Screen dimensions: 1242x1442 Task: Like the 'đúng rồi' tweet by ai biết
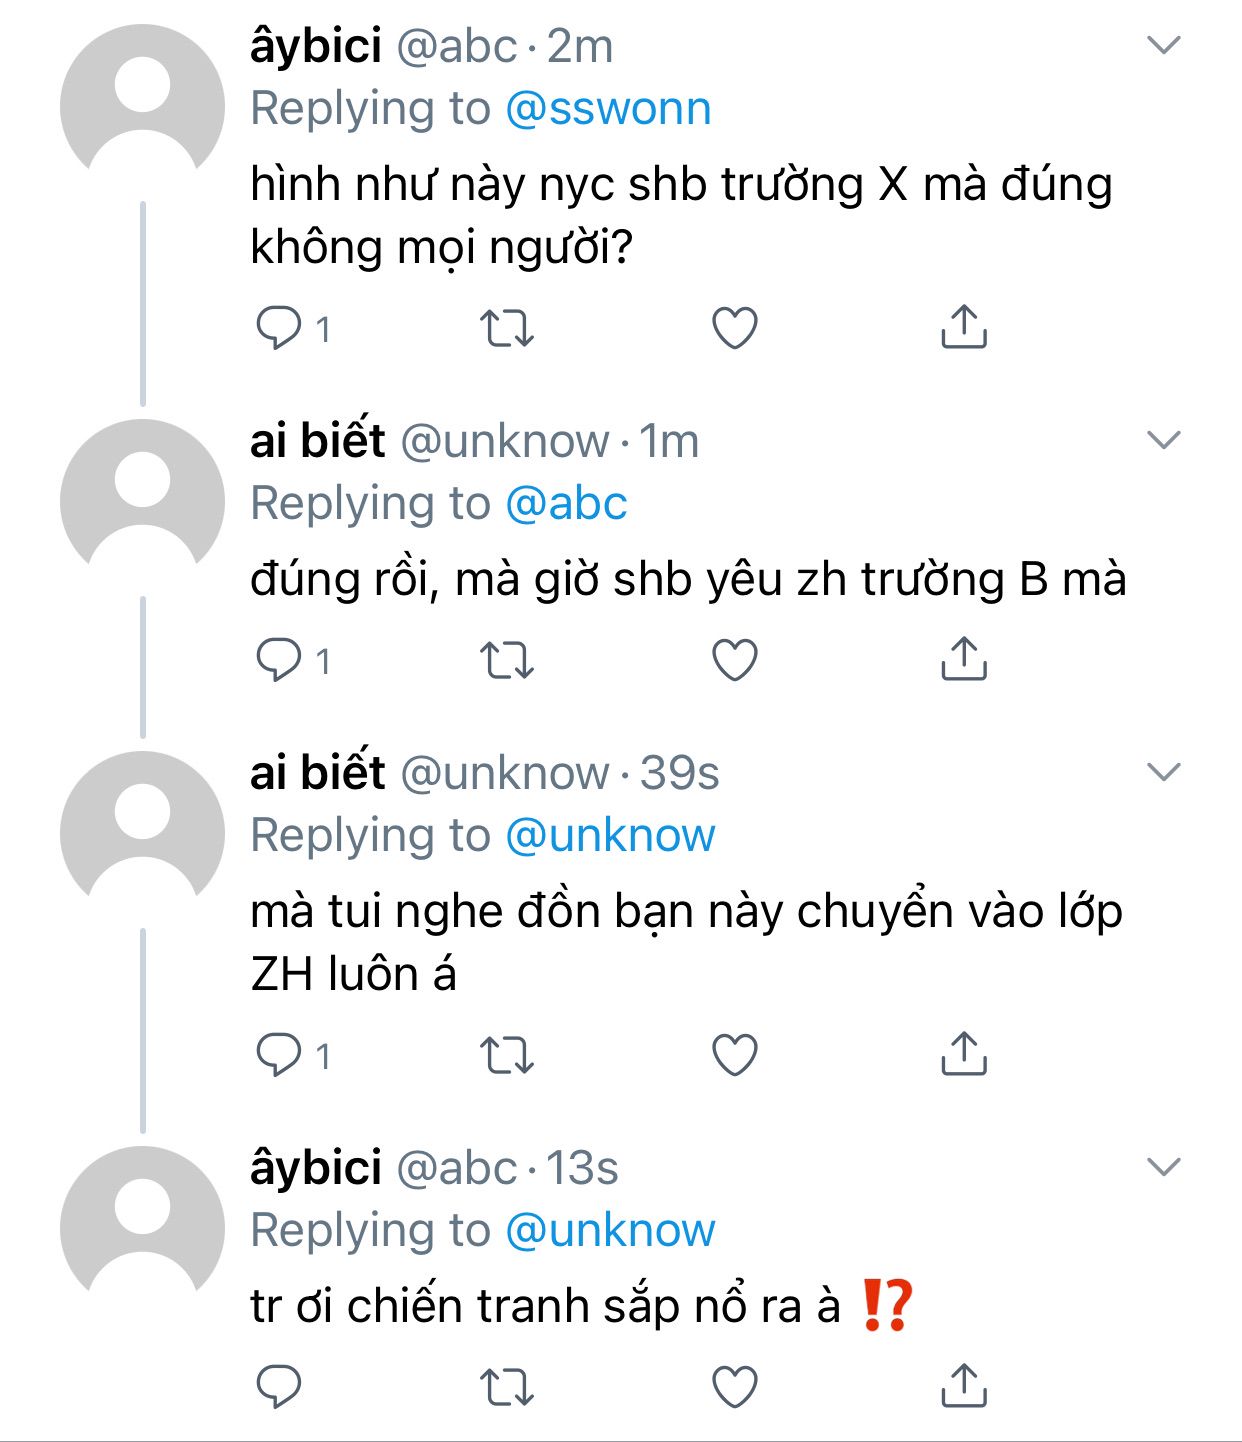pyautogui.click(x=735, y=660)
